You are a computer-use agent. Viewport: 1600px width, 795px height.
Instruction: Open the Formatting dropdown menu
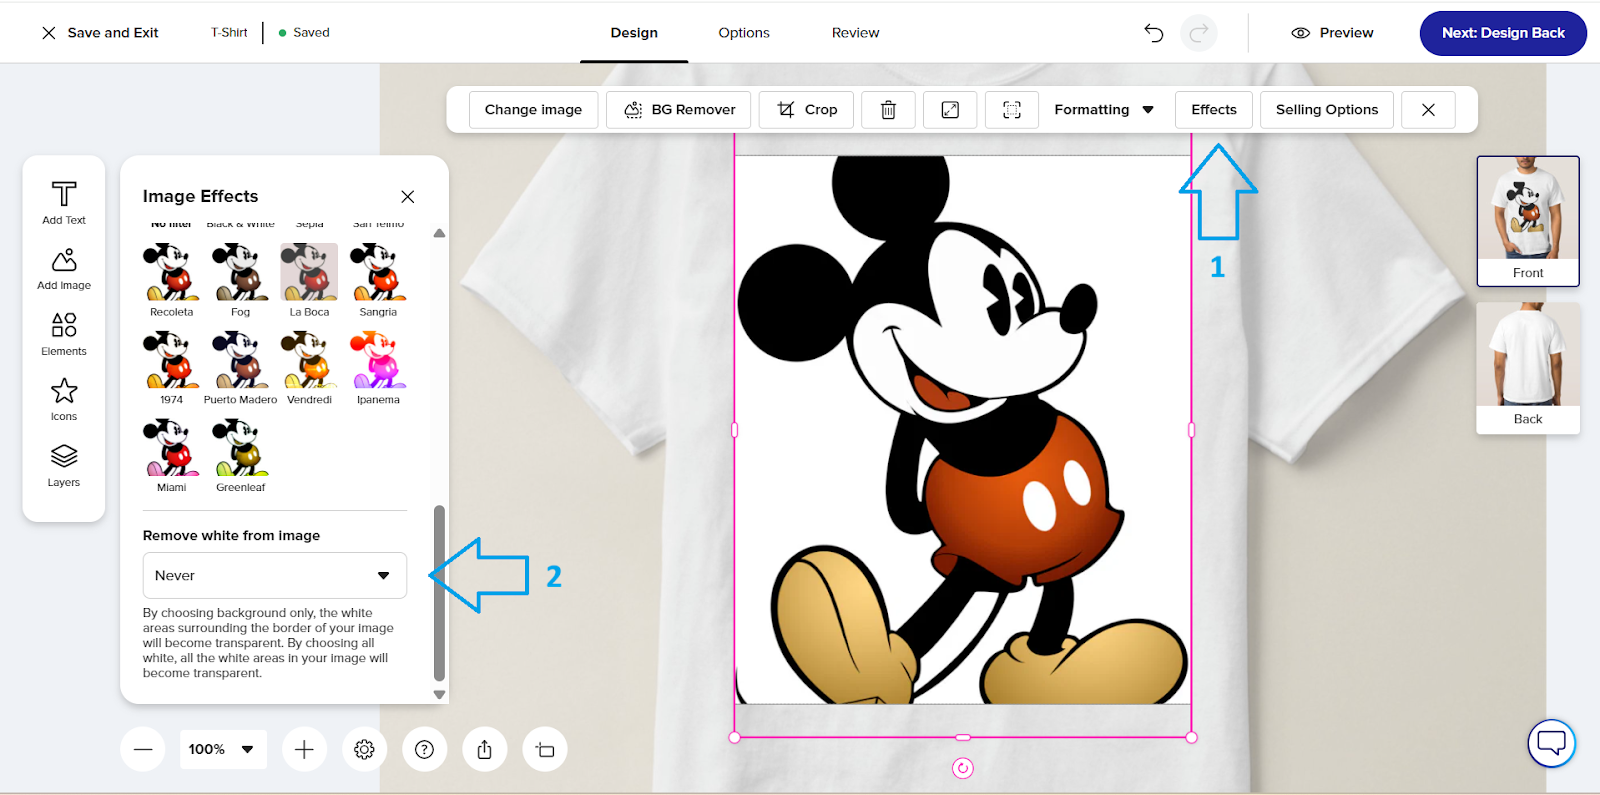tap(1103, 110)
